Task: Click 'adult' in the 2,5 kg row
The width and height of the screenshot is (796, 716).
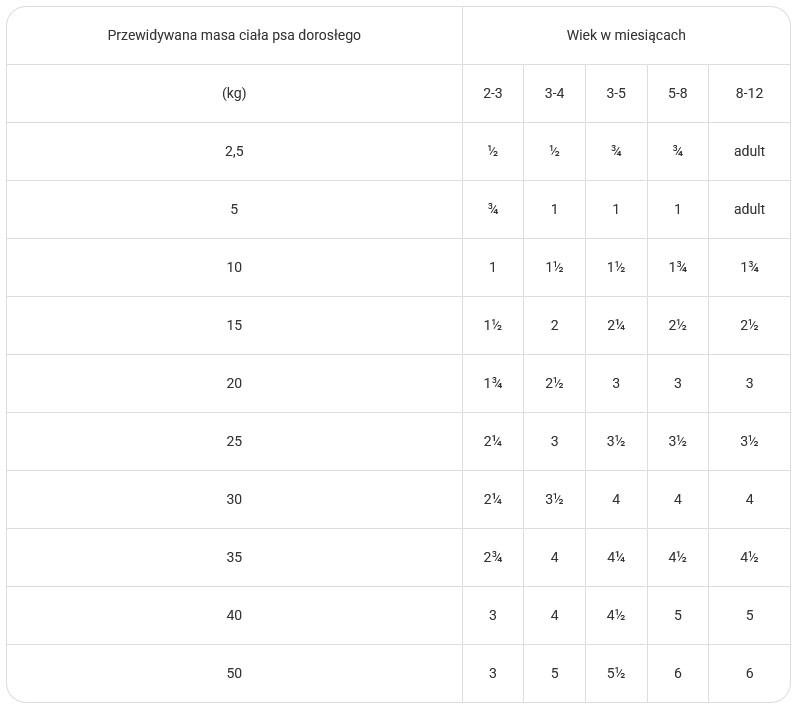Action: tap(749, 151)
